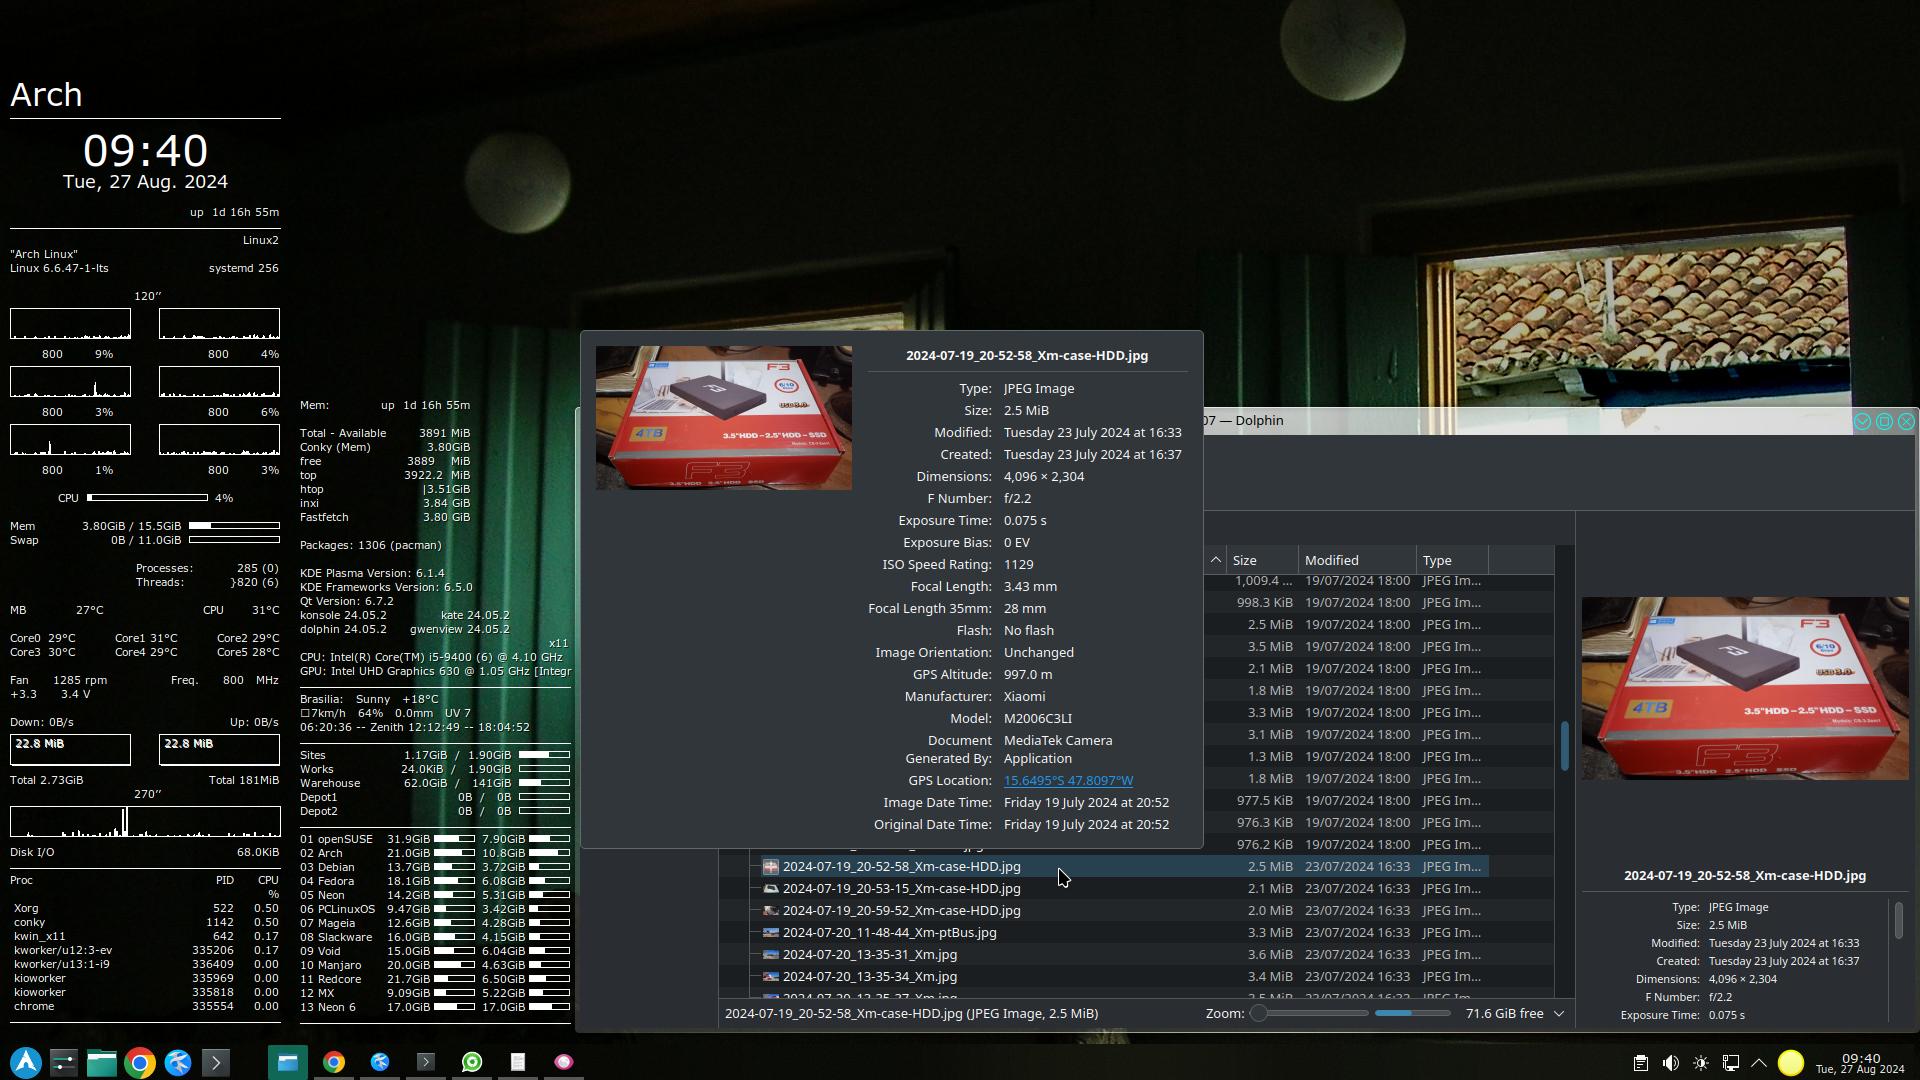The height and width of the screenshot is (1080, 1920).
Task: Click the file list vertical scrollbar
Action: pos(1564,746)
